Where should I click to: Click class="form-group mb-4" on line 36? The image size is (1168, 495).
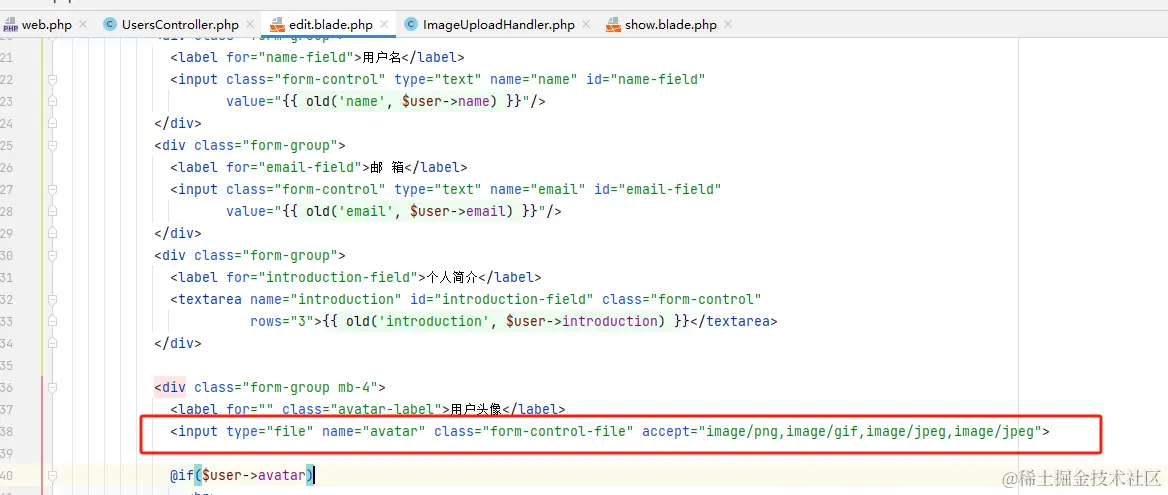point(286,387)
